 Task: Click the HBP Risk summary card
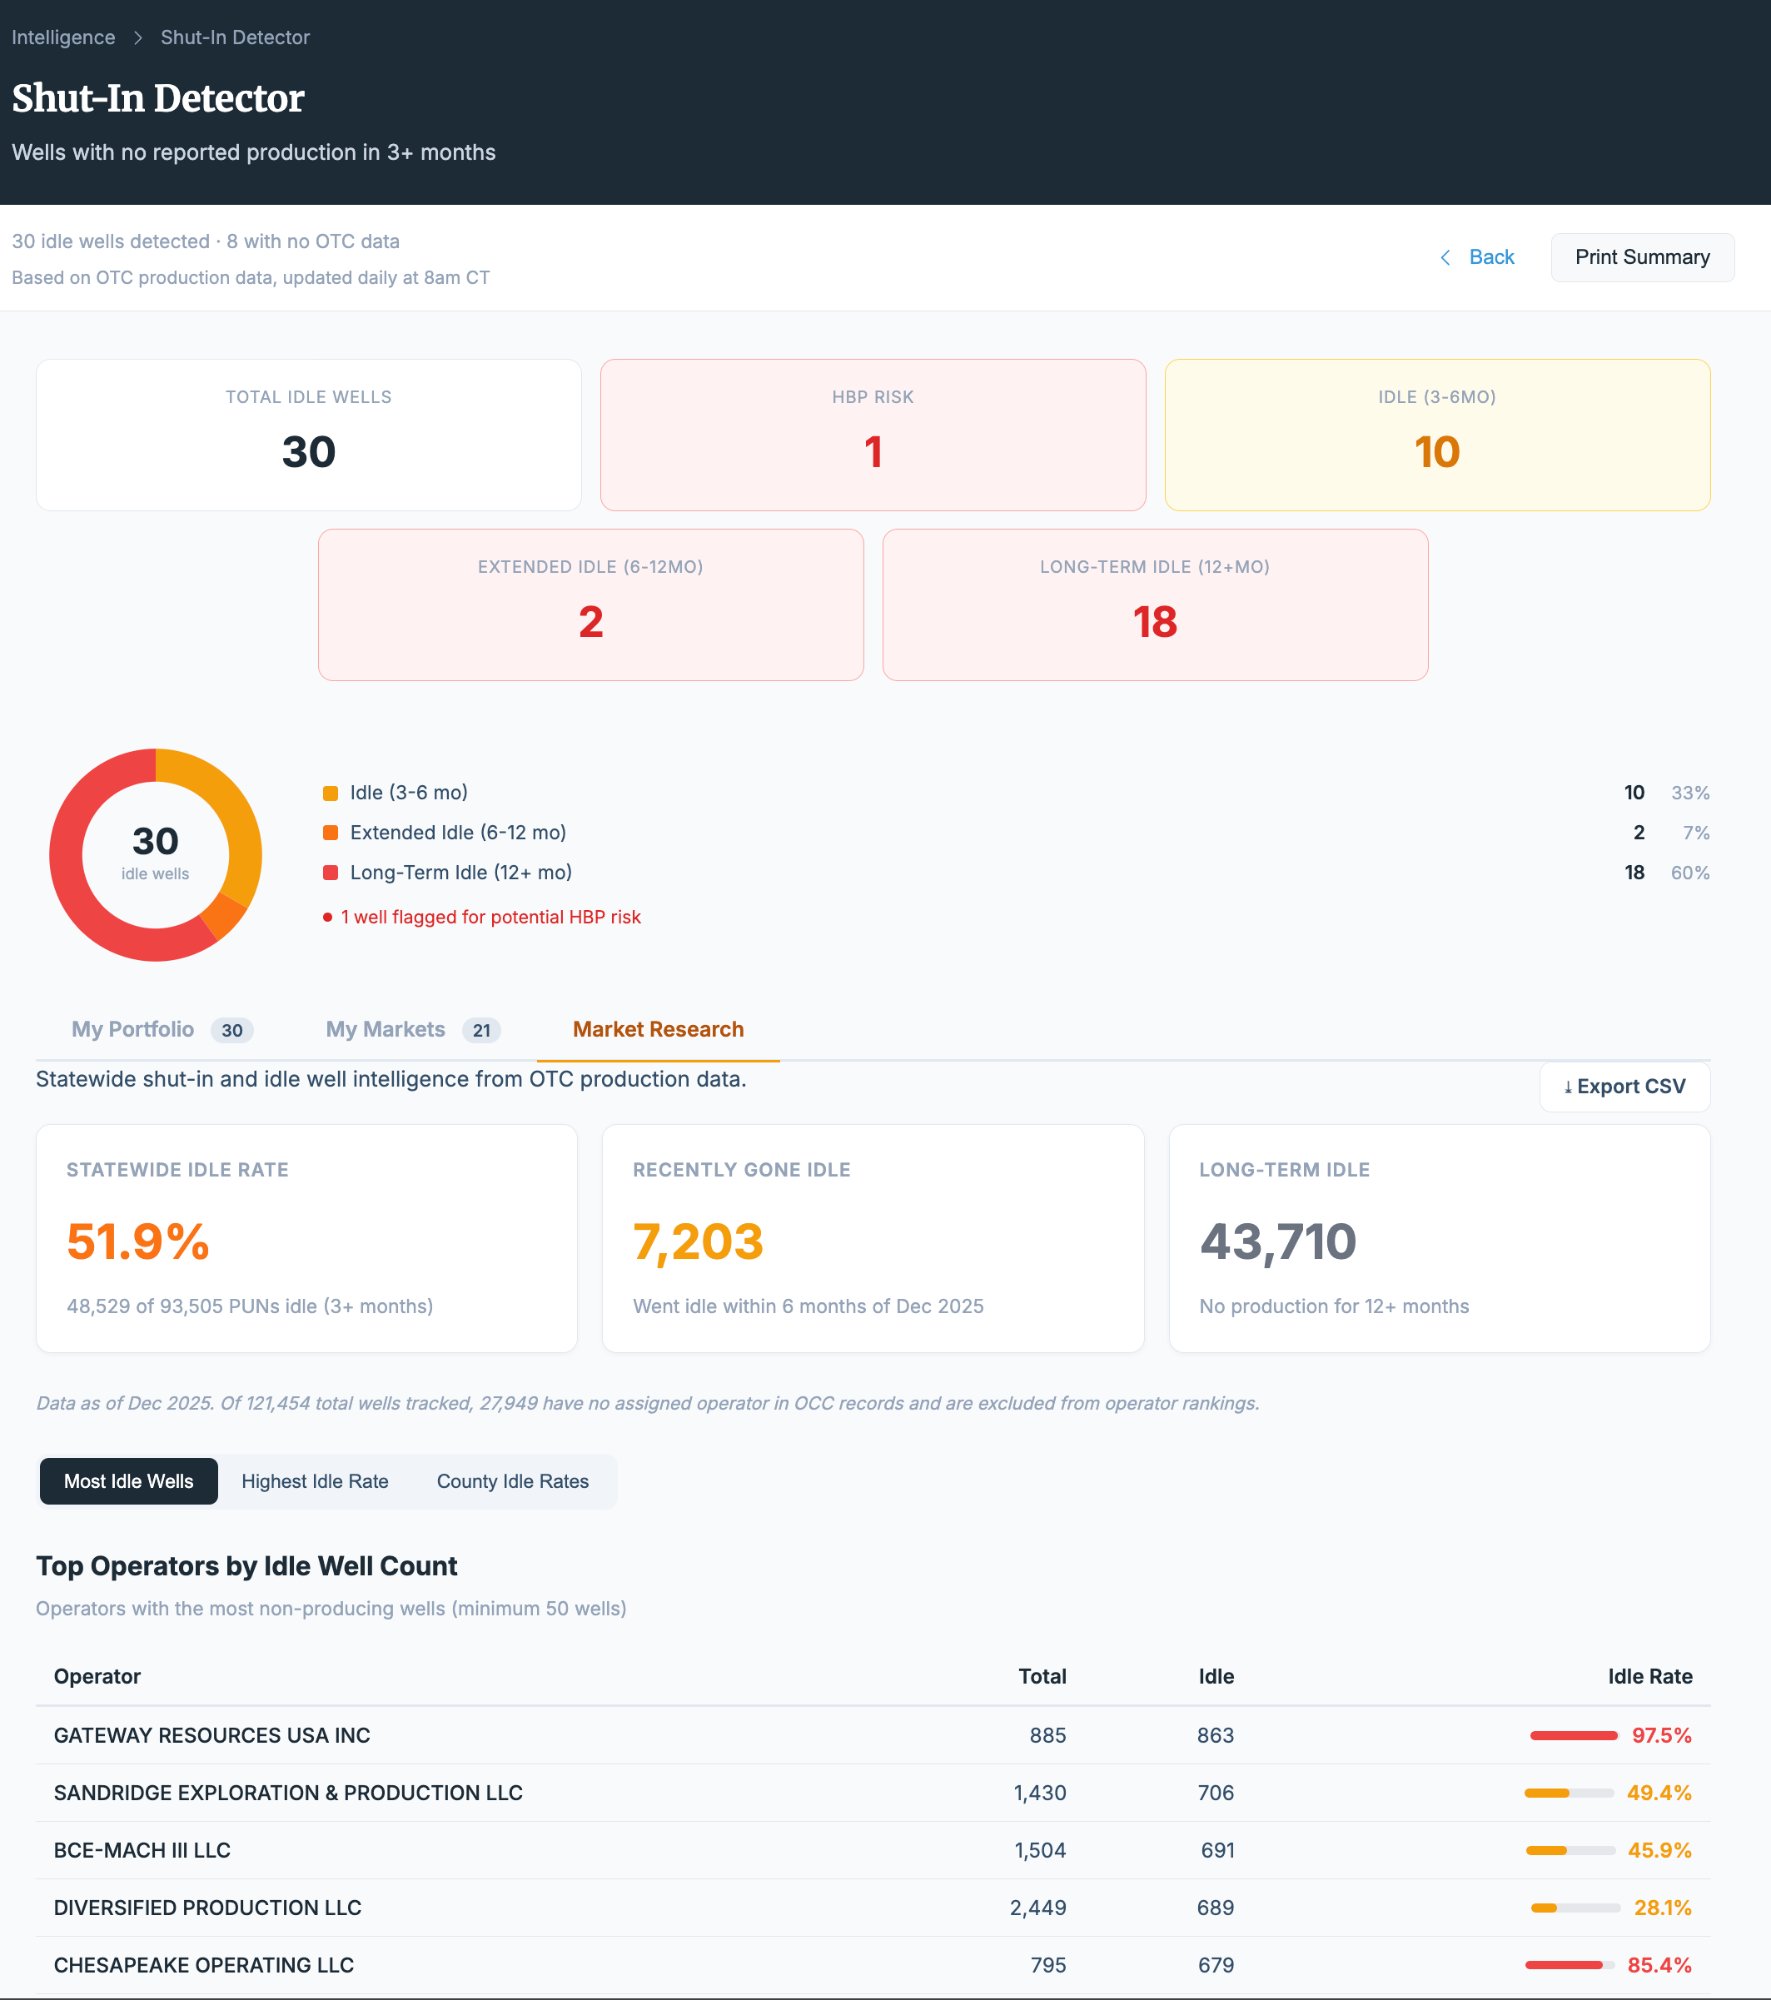[872, 434]
